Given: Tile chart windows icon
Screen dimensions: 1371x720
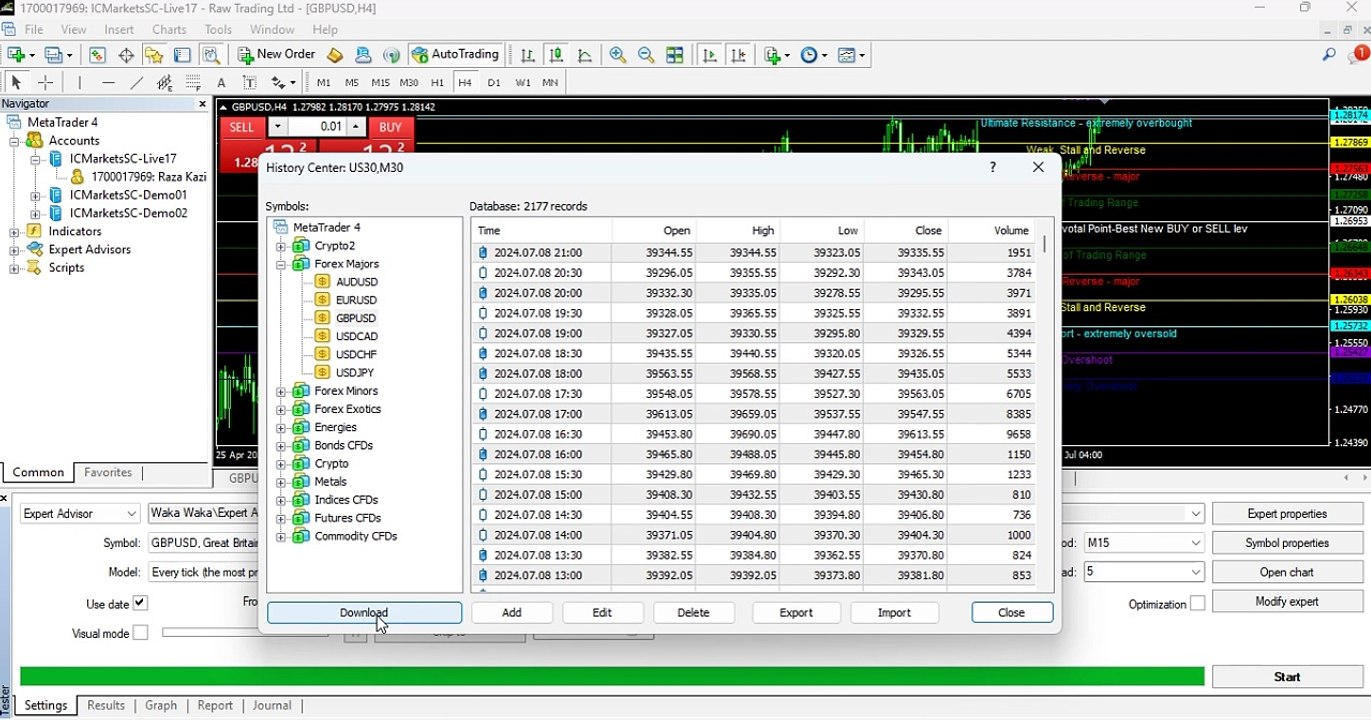Looking at the screenshot, I should (x=675, y=55).
